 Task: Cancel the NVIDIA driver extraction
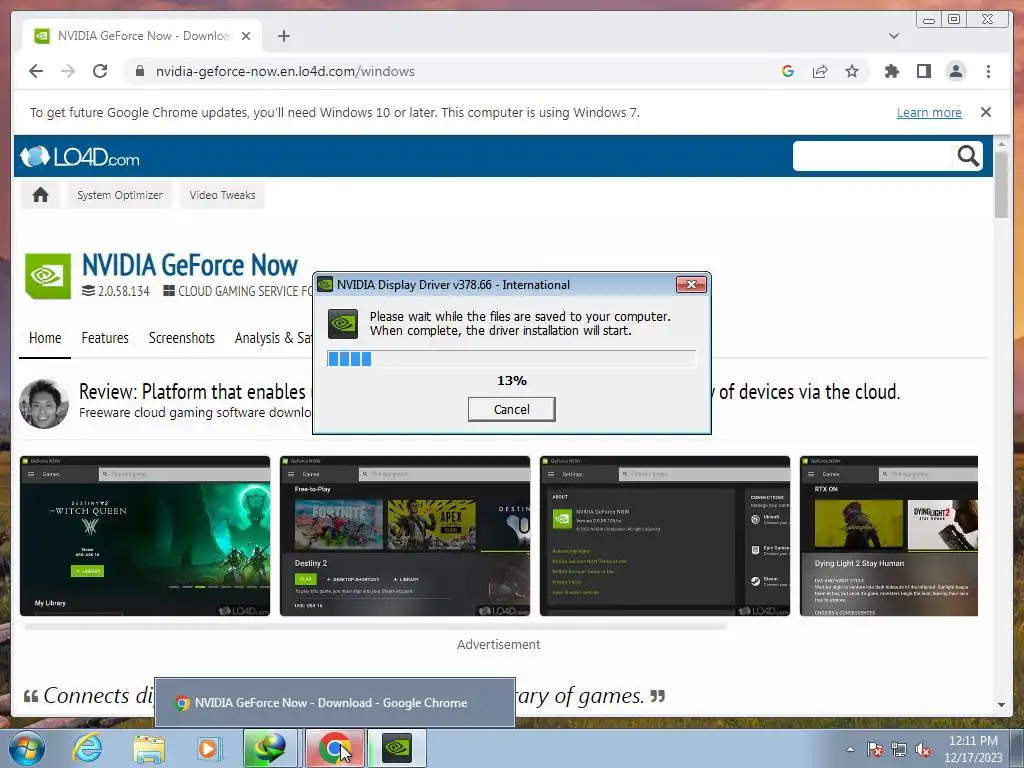pyautogui.click(x=511, y=409)
